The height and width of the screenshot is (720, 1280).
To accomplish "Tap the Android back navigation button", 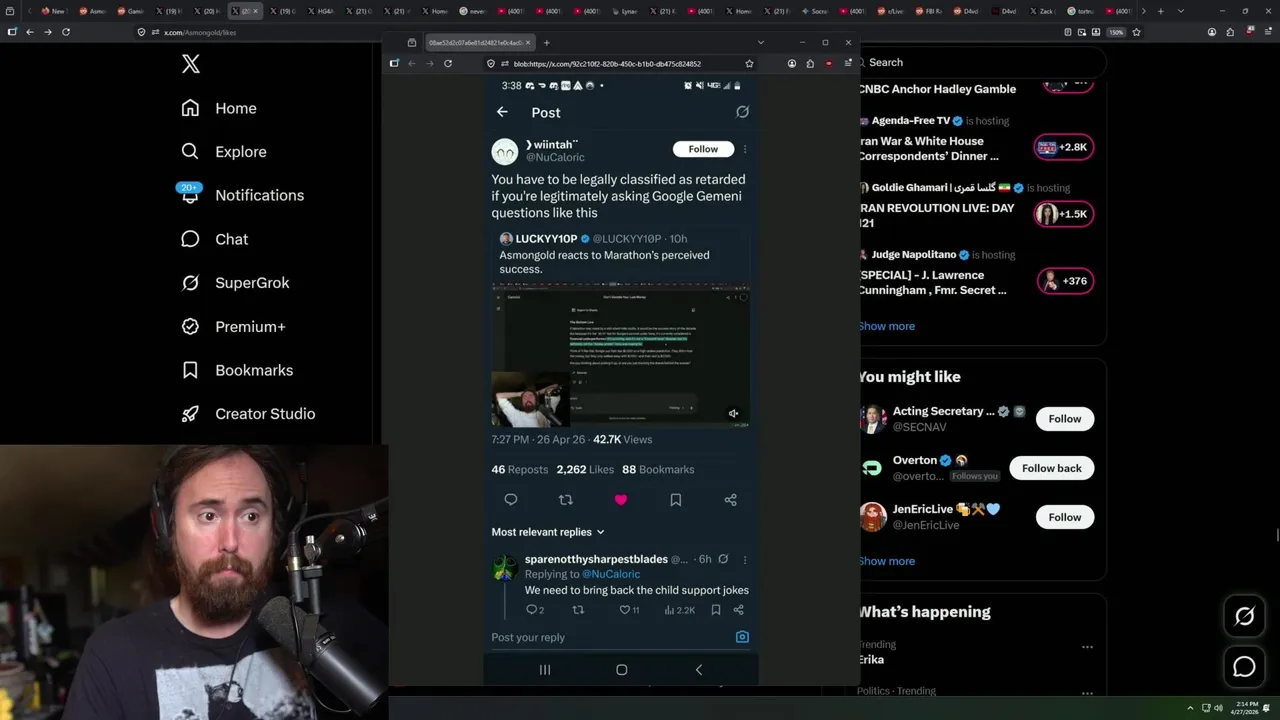I will (x=698, y=670).
